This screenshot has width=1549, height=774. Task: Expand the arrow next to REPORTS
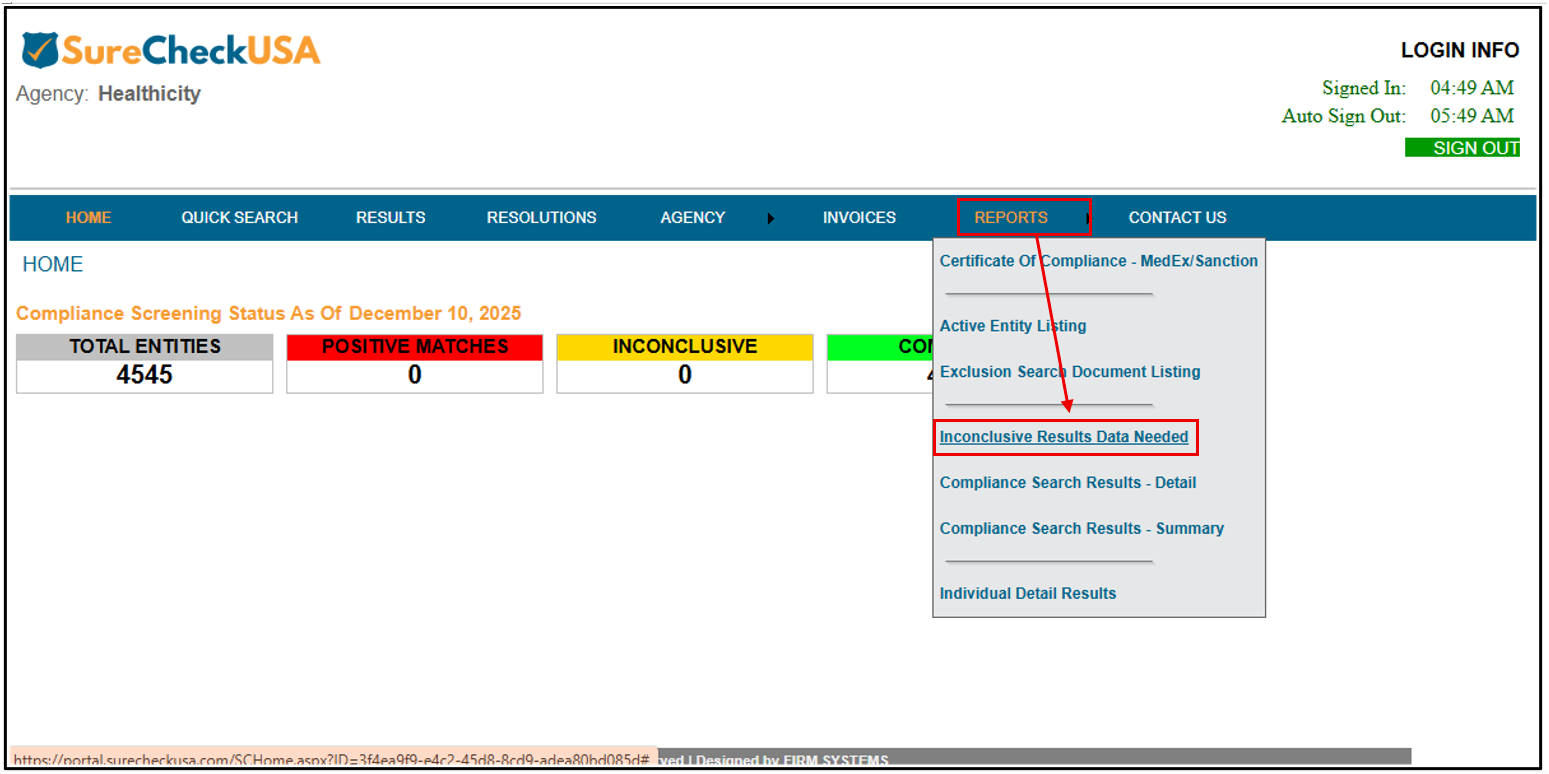coord(1089,218)
